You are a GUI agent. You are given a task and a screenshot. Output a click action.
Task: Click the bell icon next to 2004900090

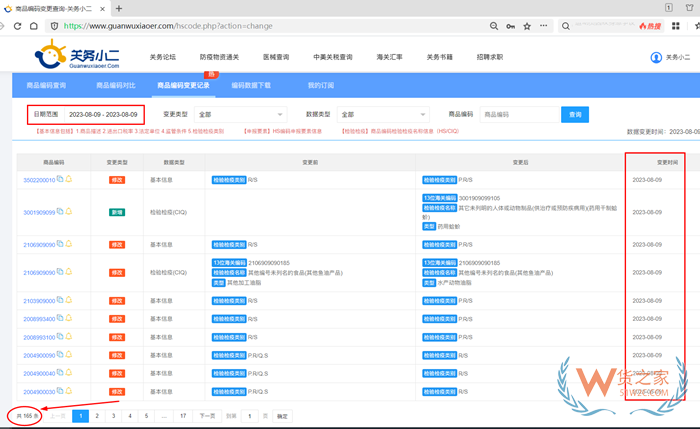68,354
